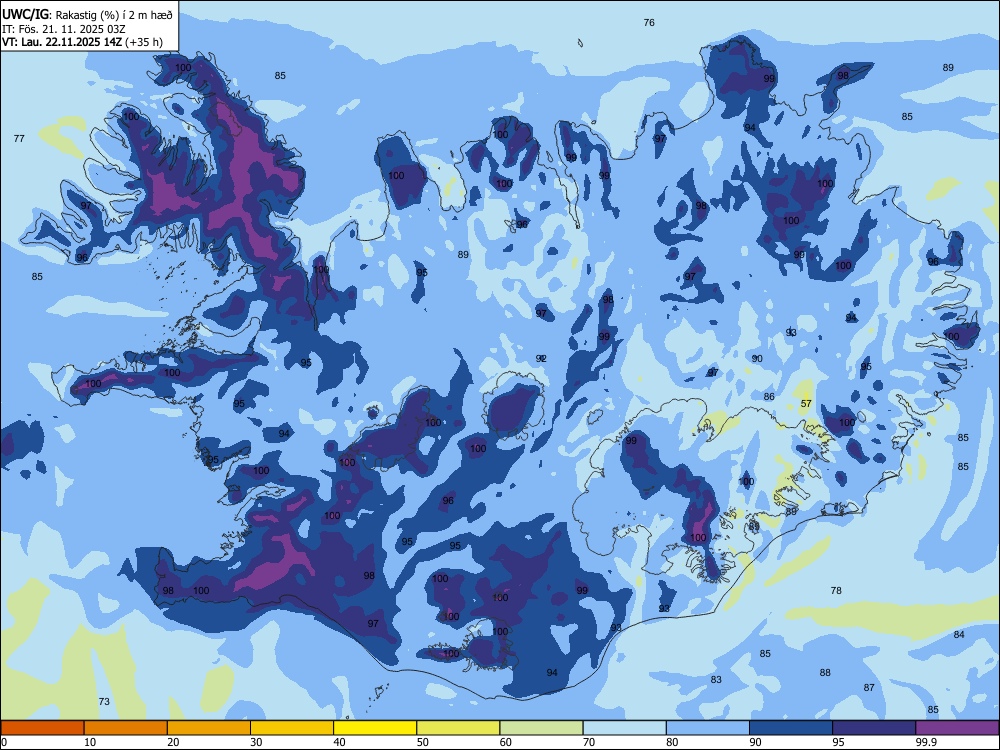The image size is (1000, 750).
Task: Click the 20–30 light orange legend swatch
Action: [209, 728]
